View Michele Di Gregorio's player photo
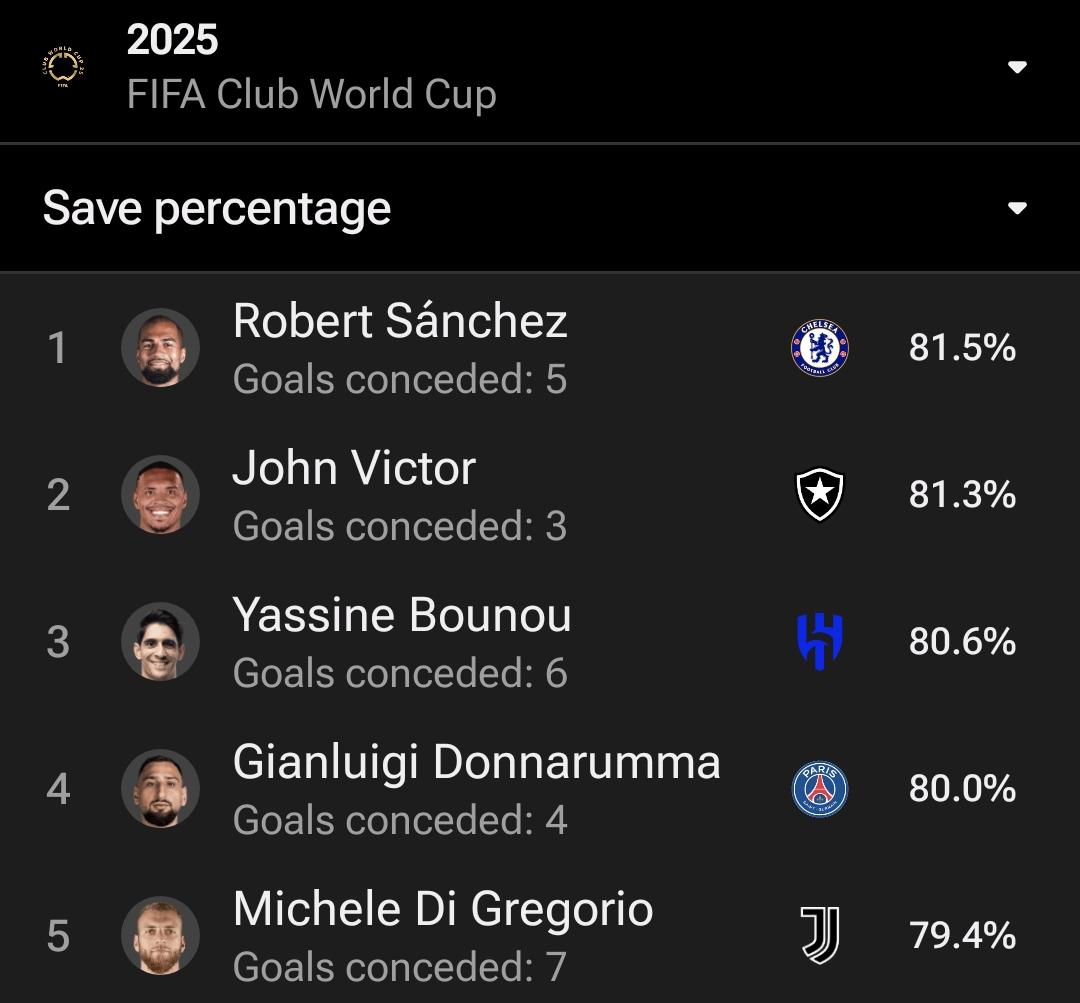 [160, 936]
